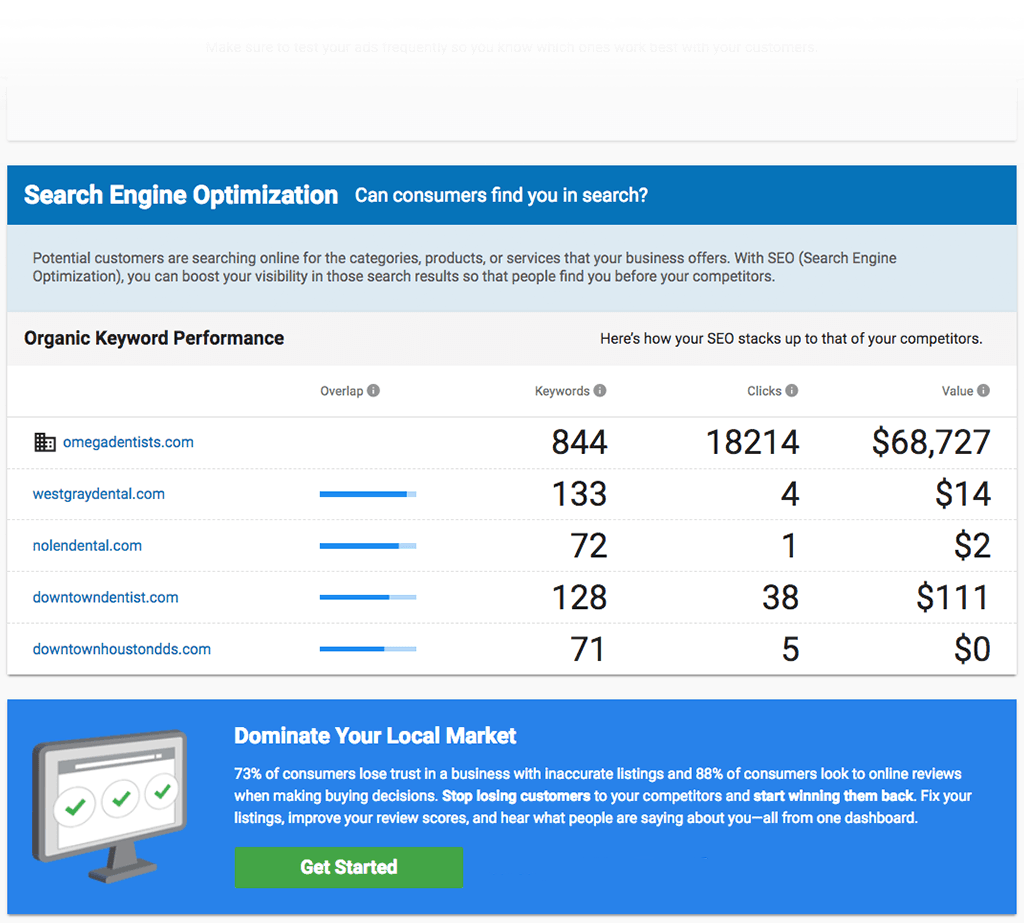
Task: Open the nolendental.com website link
Action: click(x=87, y=546)
